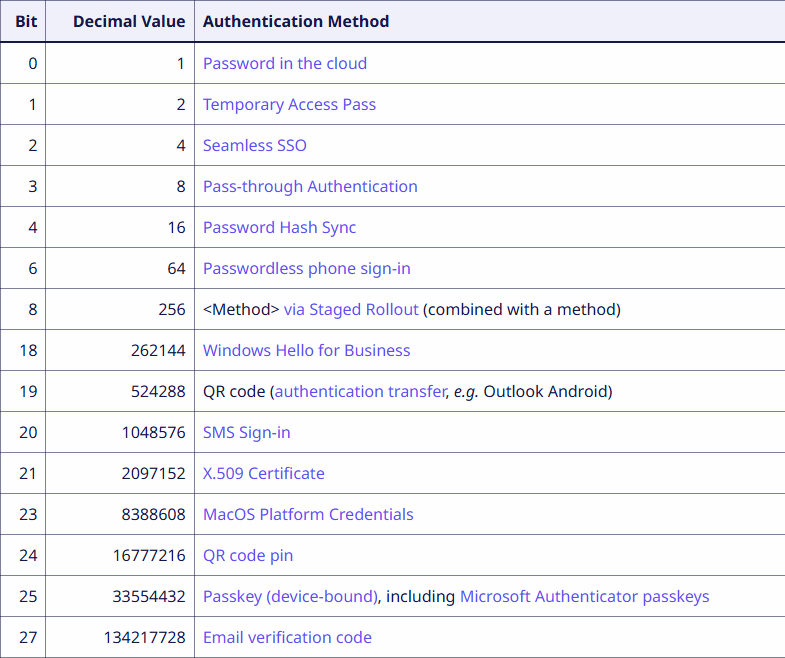
Task: Click the 'QR code pin' link
Action: (248, 556)
